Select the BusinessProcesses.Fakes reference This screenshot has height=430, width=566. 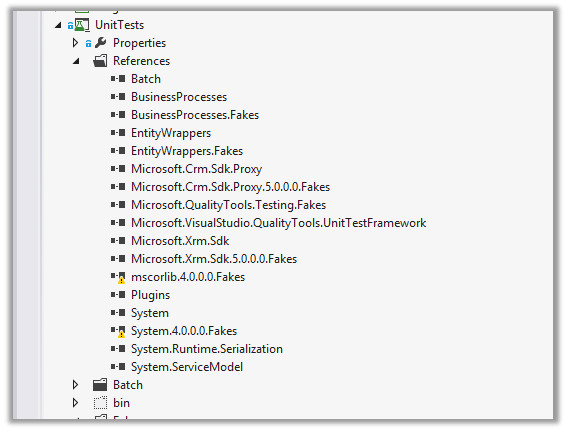195,115
